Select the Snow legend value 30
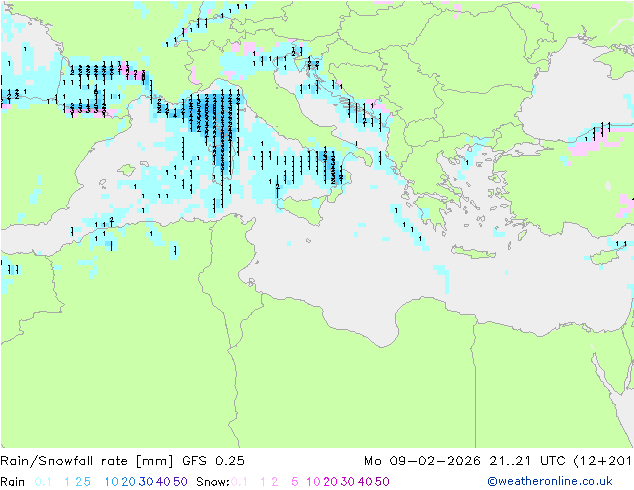The width and height of the screenshot is (634, 490). [348, 482]
